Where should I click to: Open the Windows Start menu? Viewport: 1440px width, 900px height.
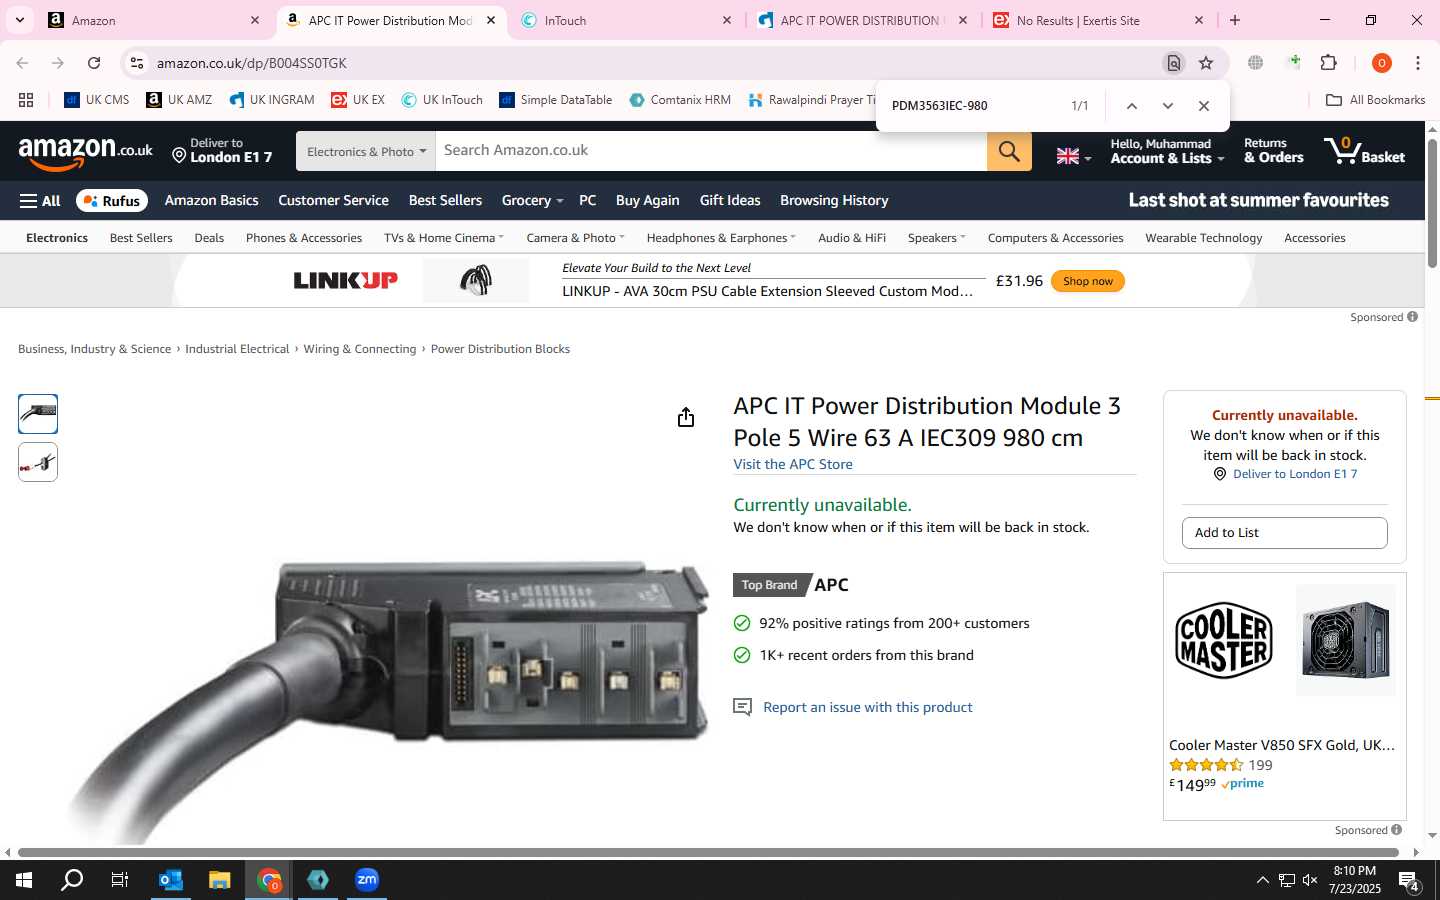pyautogui.click(x=24, y=880)
